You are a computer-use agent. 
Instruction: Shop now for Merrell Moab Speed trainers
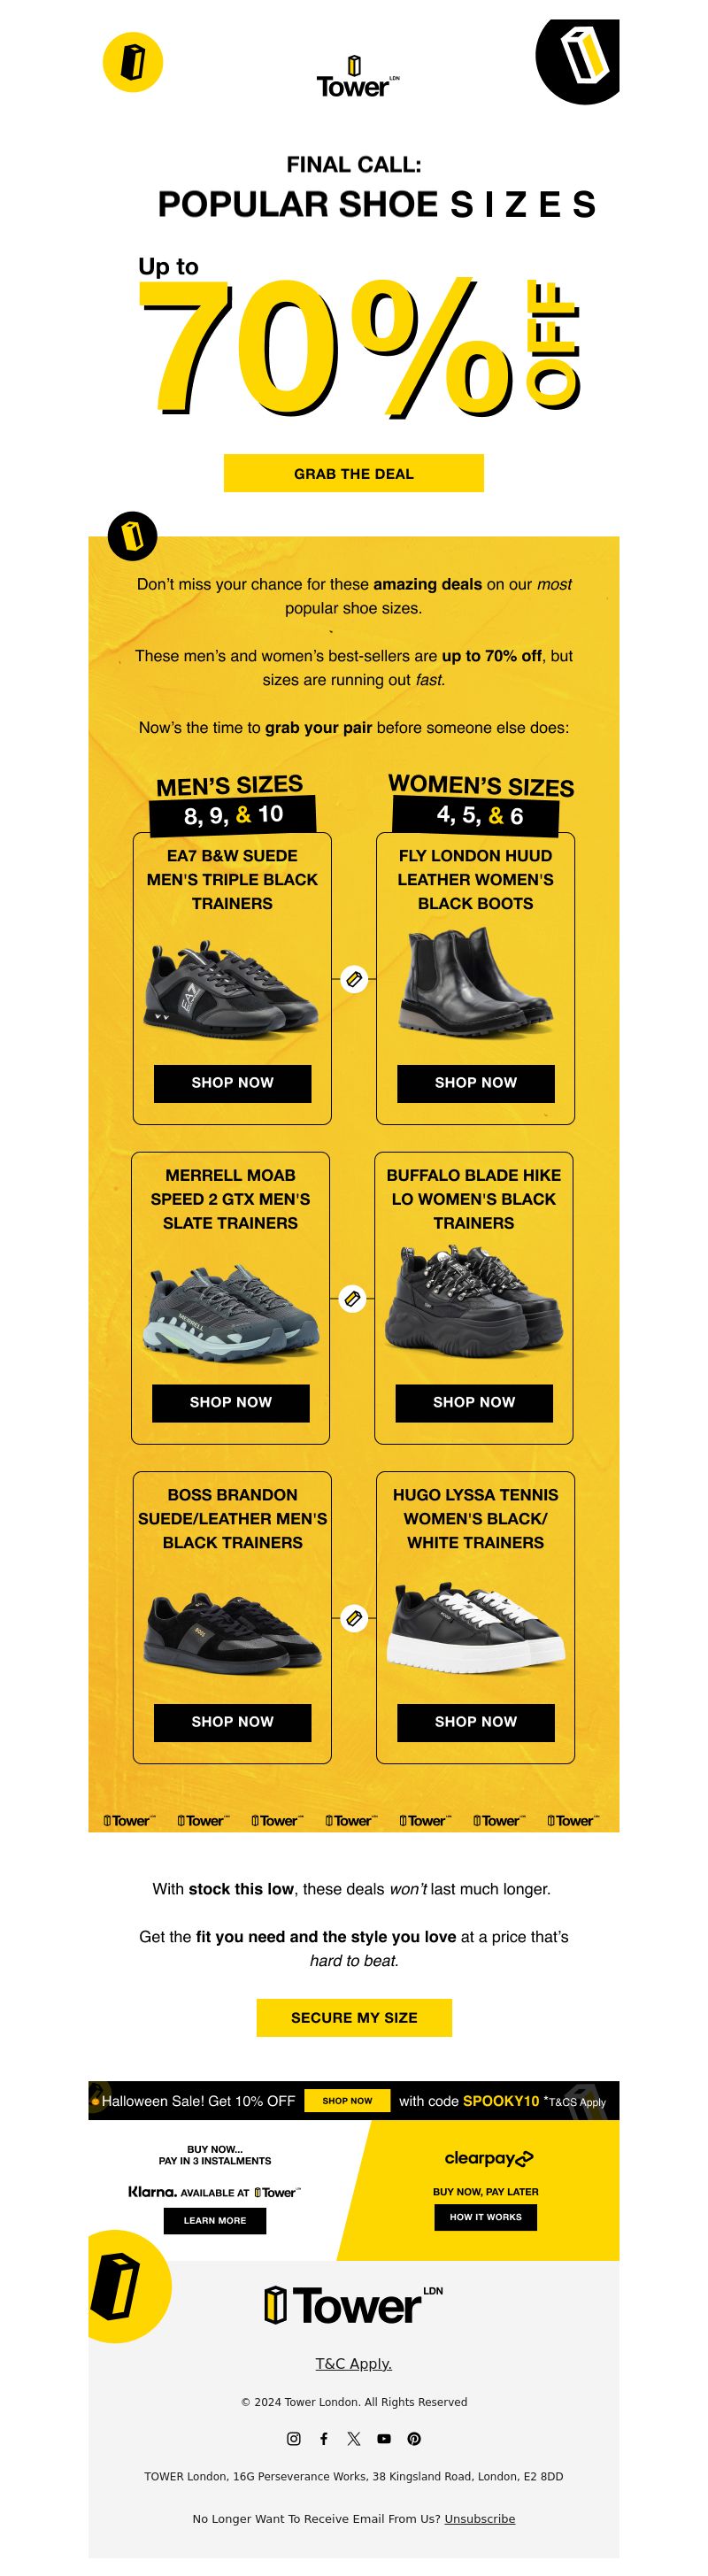click(x=231, y=1403)
